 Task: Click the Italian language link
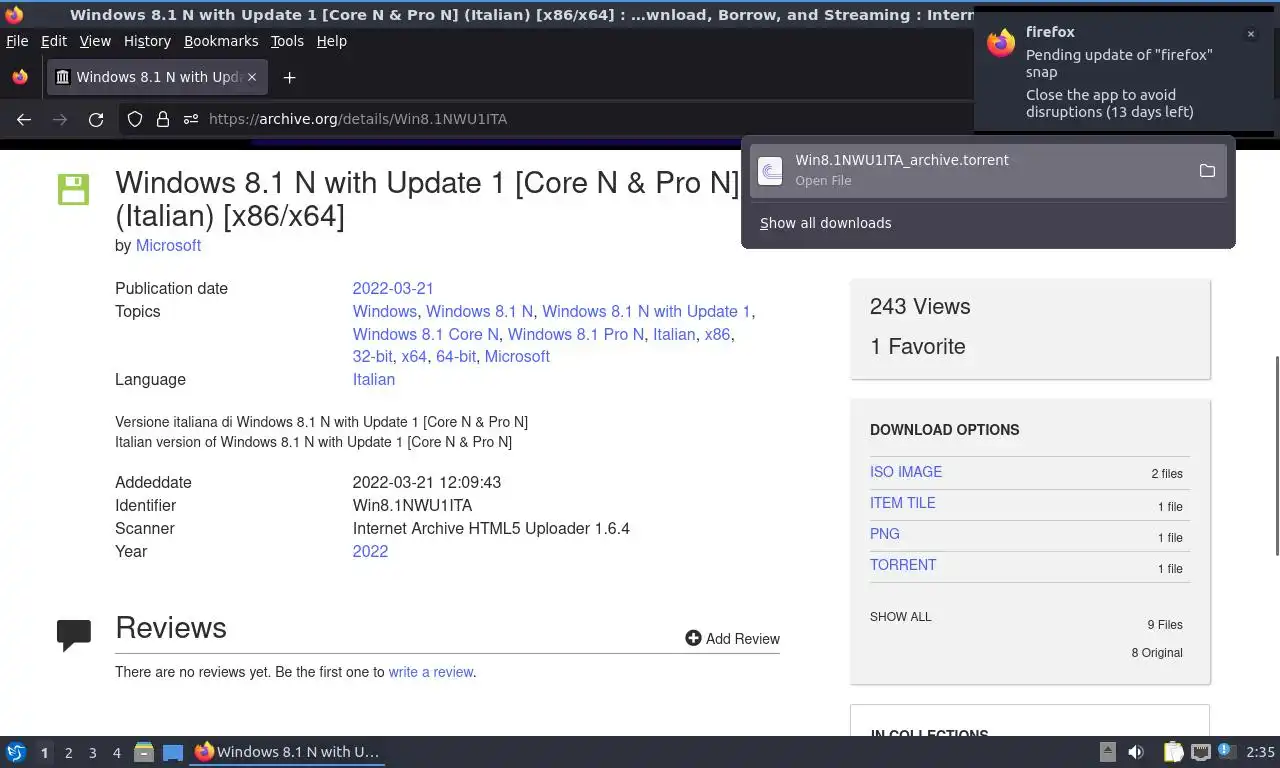pos(373,379)
